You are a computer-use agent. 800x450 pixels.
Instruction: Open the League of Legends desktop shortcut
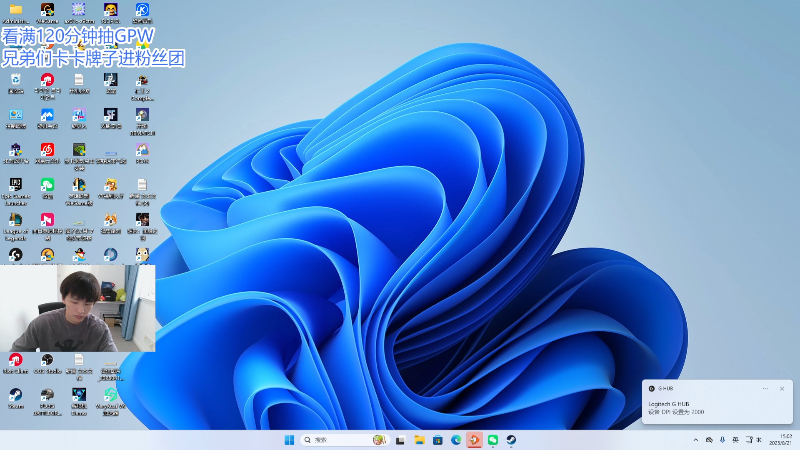[x=16, y=227]
